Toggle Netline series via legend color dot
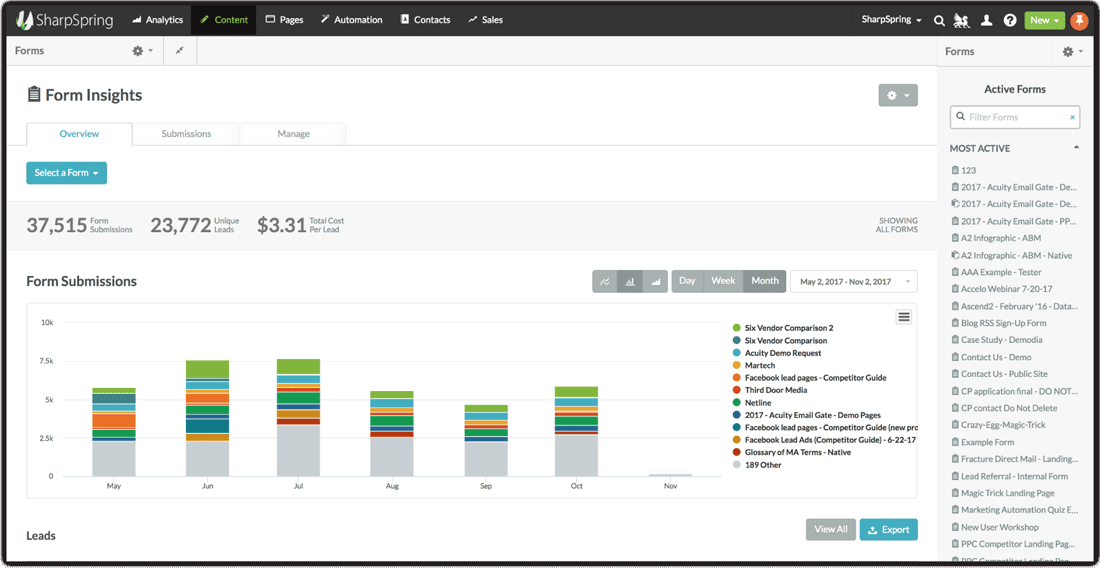The image size is (1100, 568). pyautogui.click(x=737, y=403)
